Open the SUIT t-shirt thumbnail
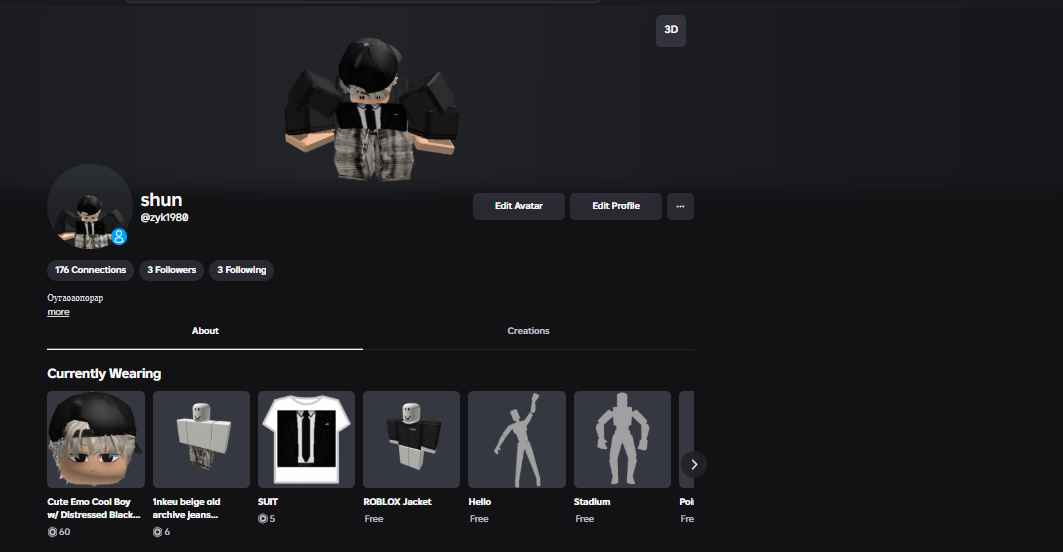The height and width of the screenshot is (552, 1063). (306, 439)
